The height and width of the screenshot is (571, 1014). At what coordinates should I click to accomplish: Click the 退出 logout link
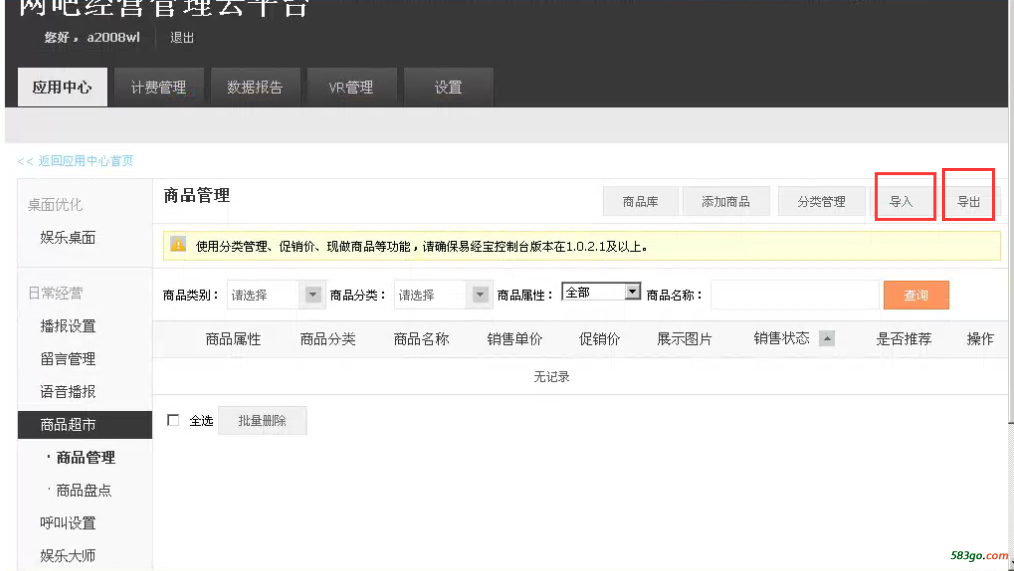click(182, 38)
